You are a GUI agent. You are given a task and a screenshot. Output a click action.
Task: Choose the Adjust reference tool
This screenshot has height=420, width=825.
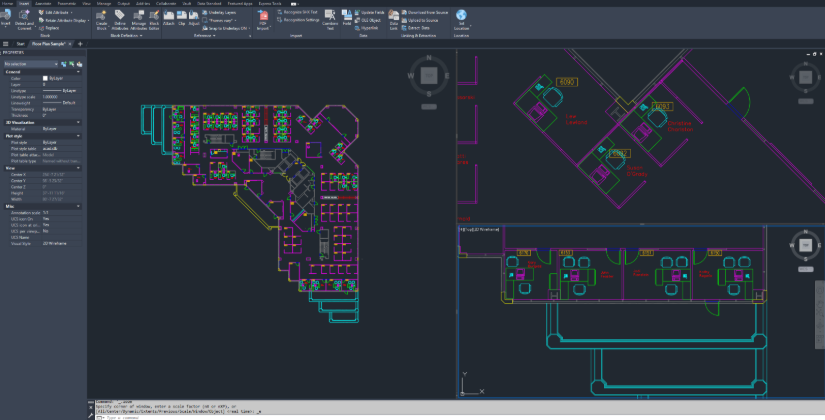(x=194, y=18)
